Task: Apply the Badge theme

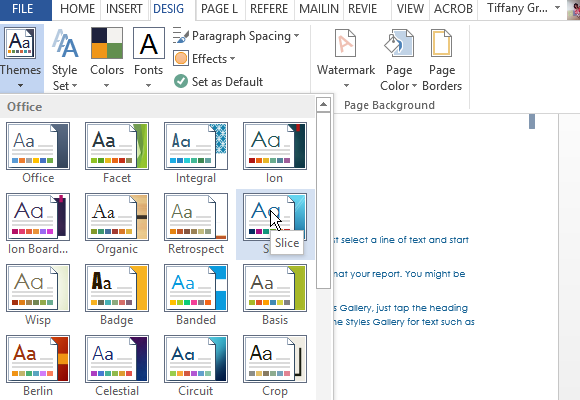Action: (117, 295)
